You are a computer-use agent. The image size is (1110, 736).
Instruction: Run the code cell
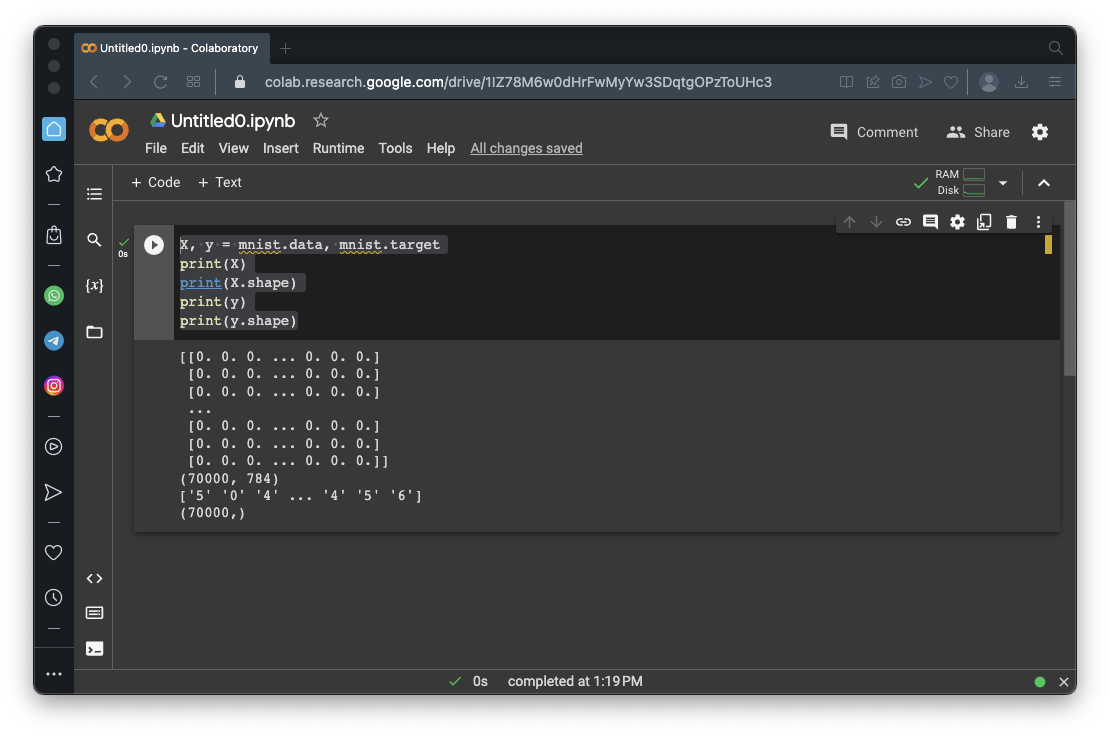point(153,245)
